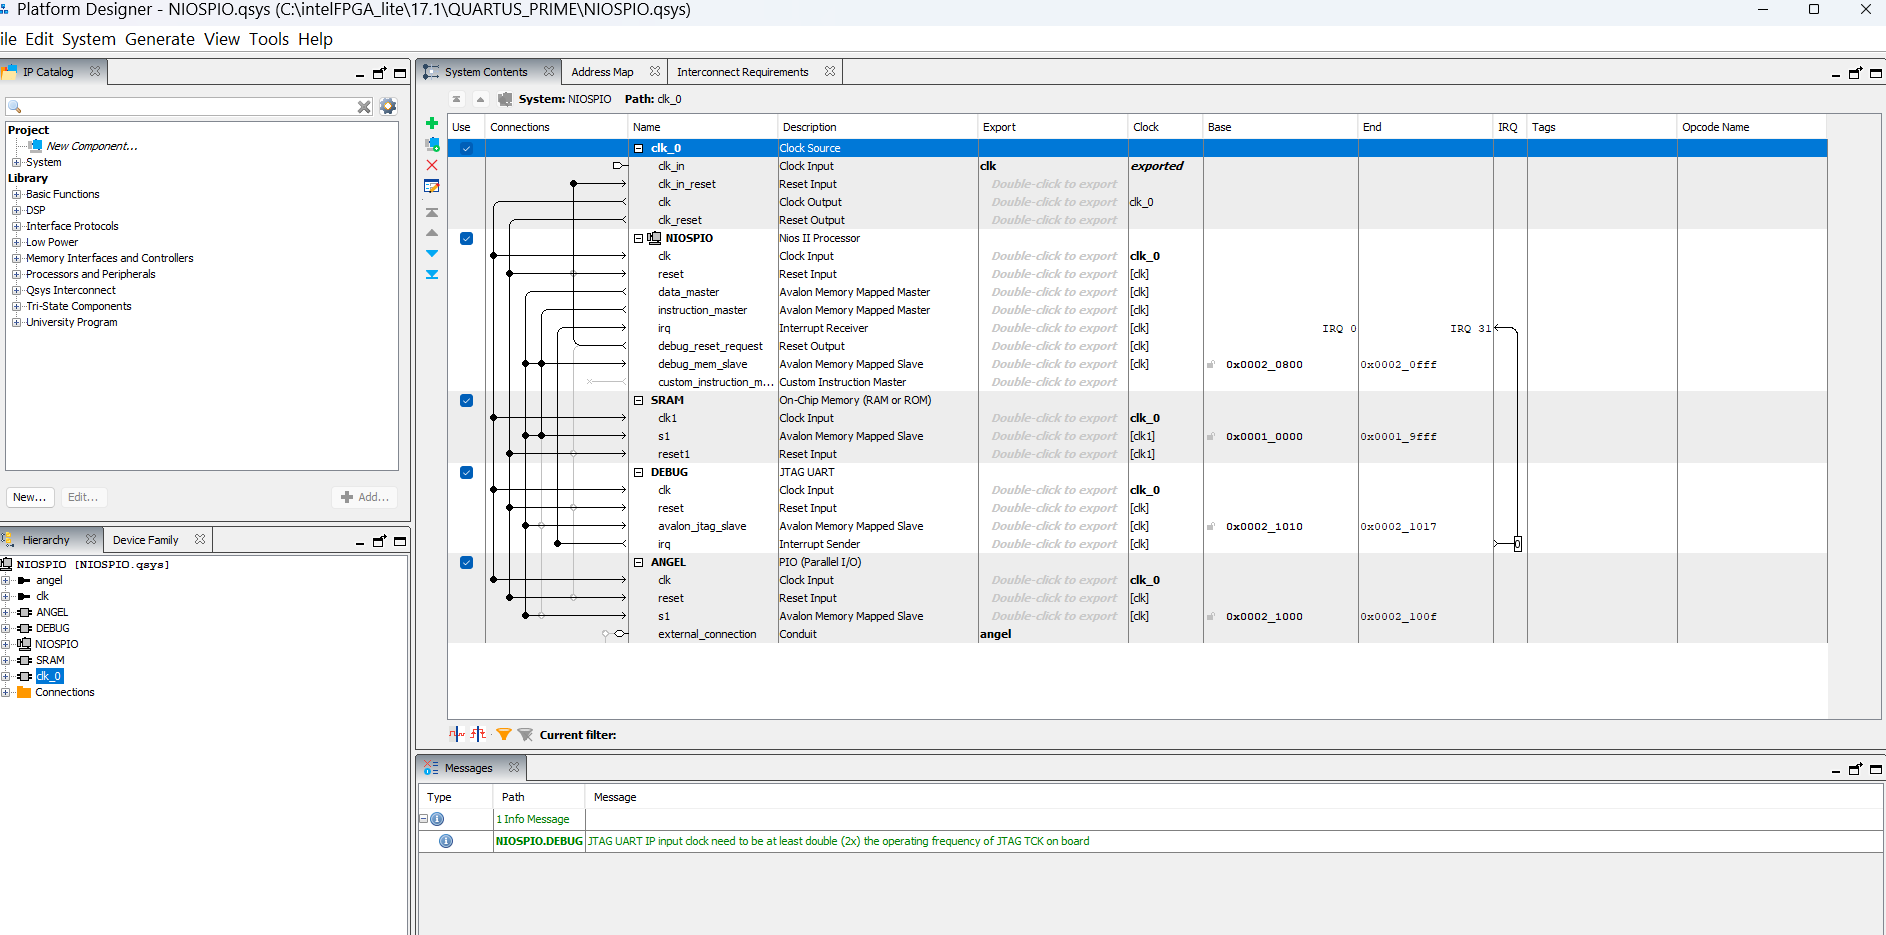Viewport: 1886px width, 935px height.
Task: Disable the Use checkbox for ANGEL
Action: tap(466, 562)
